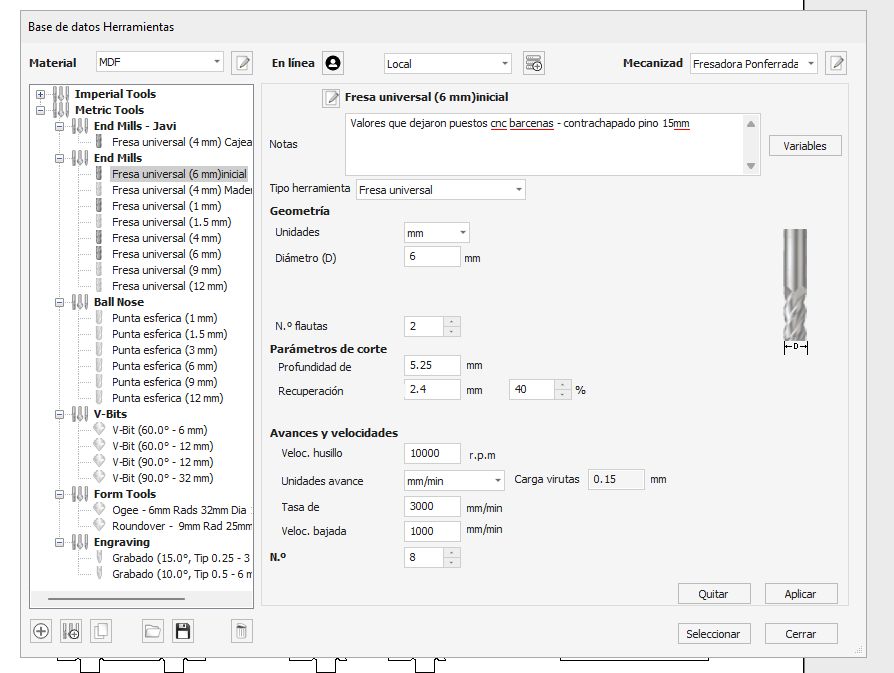
Task: Collapse Form Tools group
Action: point(59,494)
